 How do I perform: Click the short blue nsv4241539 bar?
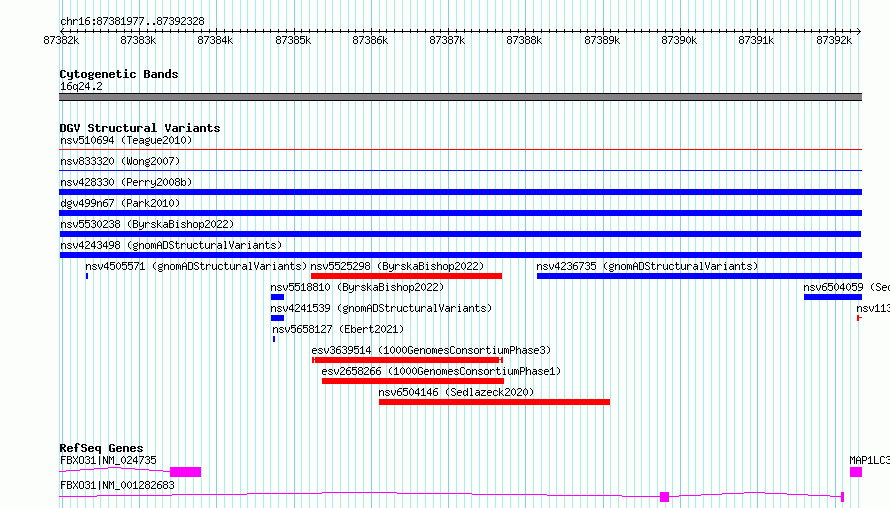[x=277, y=318]
